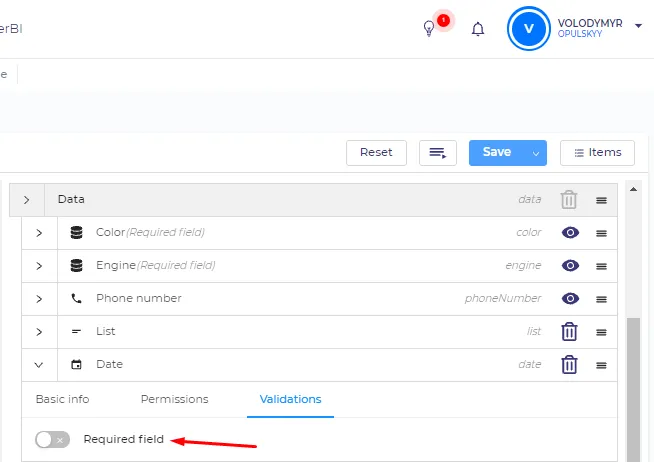Select the Validations tab
Viewport: 654px width, 462px height.
(x=290, y=399)
